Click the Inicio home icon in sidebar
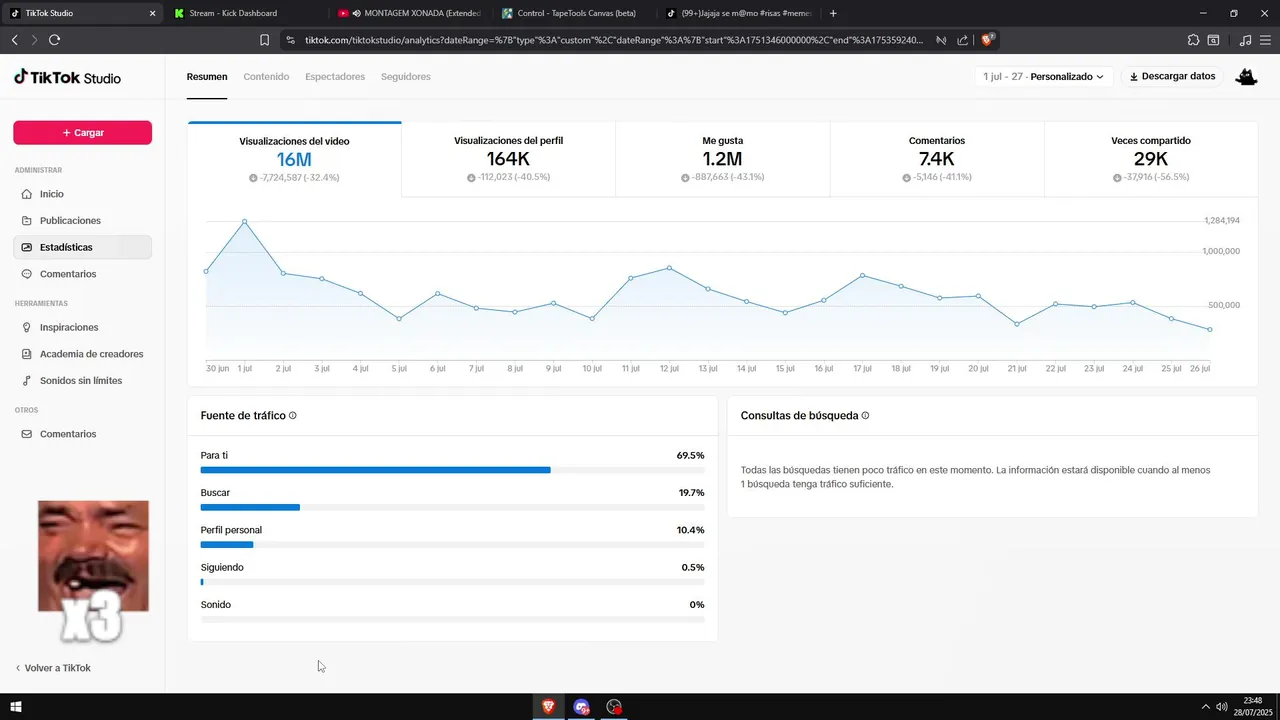The image size is (1280, 720). click(26, 194)
